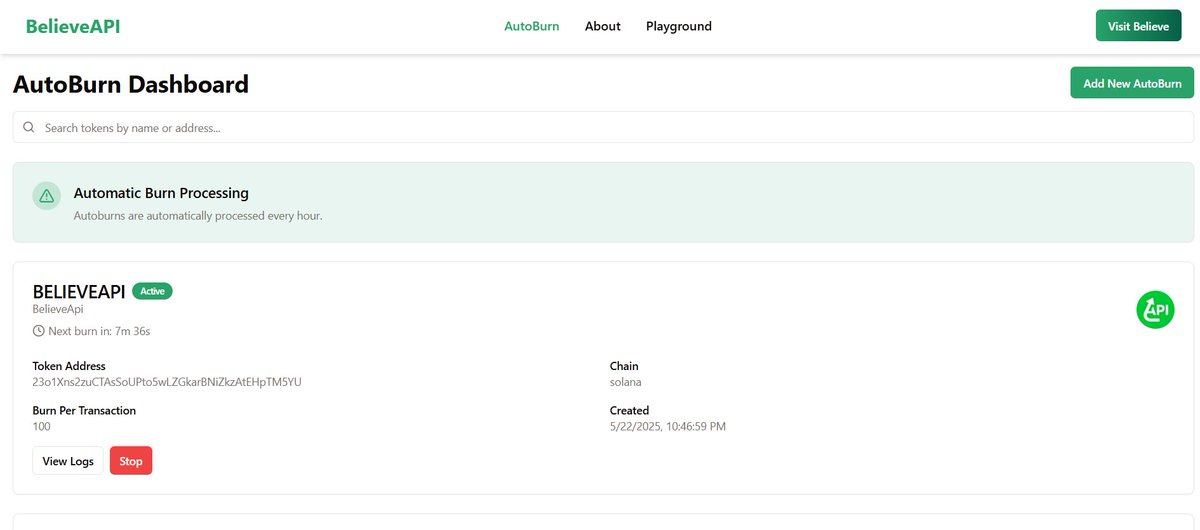Click the BELIEVEAPI token title
1200x530 pixels.
(79, 291)
